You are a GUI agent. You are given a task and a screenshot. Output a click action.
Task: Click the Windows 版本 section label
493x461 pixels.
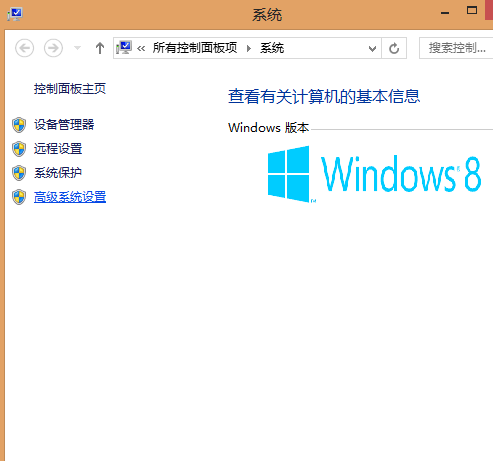[x=269, y=128]
